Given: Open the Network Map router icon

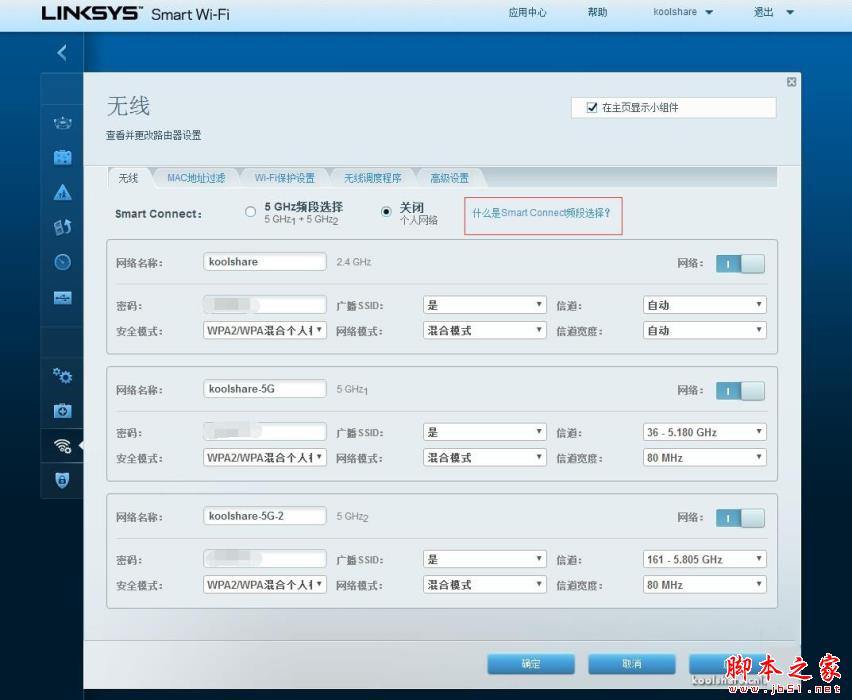Looking at the screenshot, I should point(62,123).
